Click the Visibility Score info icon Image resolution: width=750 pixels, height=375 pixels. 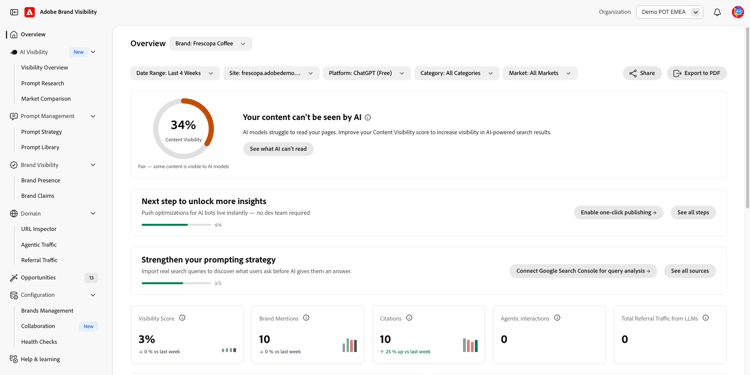click(x=182, y=318)
